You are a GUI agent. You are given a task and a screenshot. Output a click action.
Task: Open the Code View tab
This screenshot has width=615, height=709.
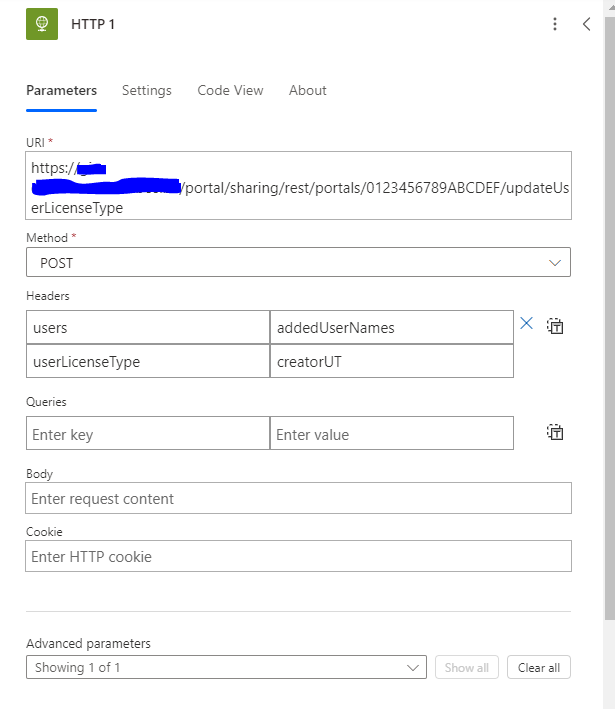(230, 90)
